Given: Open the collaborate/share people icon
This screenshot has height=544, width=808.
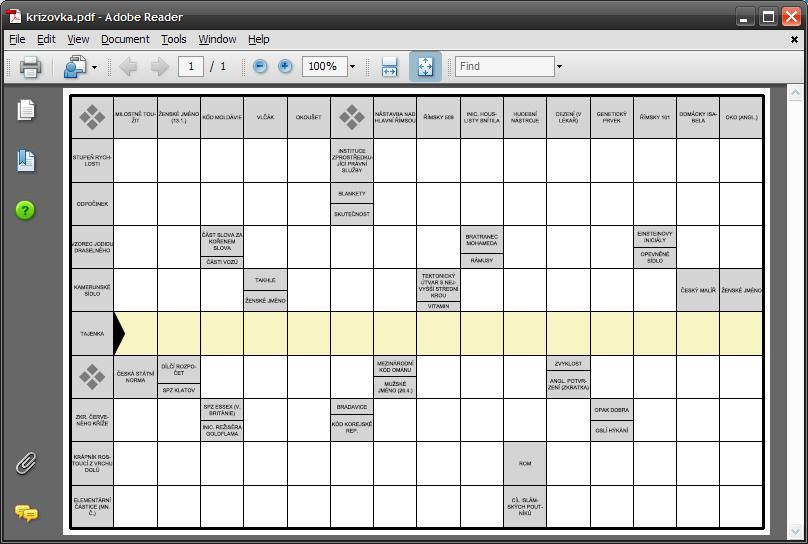Looking at the screenshot, I should (75, 66).
